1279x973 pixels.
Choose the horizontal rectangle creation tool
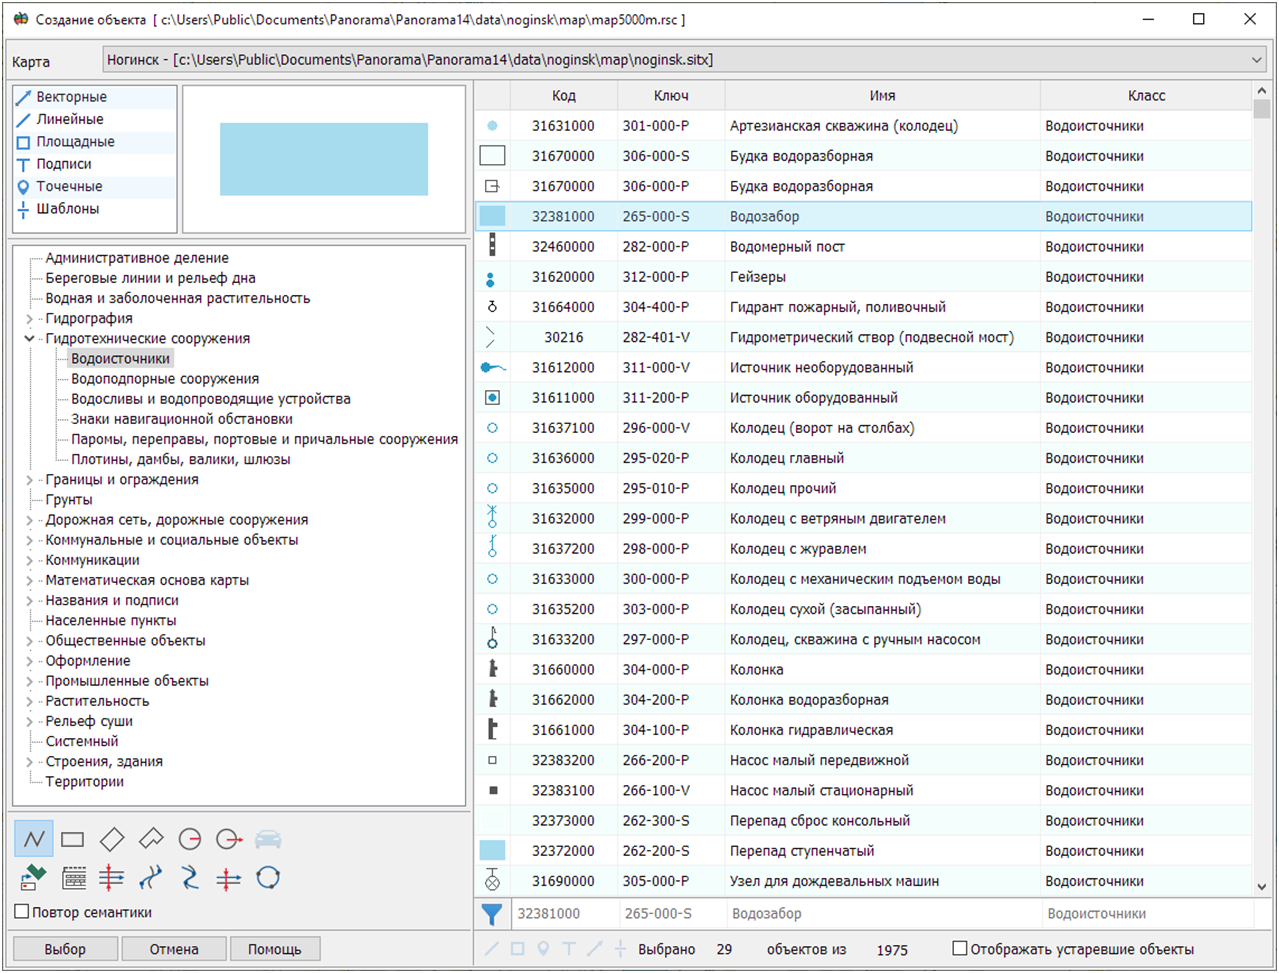(x=72, y=839)
